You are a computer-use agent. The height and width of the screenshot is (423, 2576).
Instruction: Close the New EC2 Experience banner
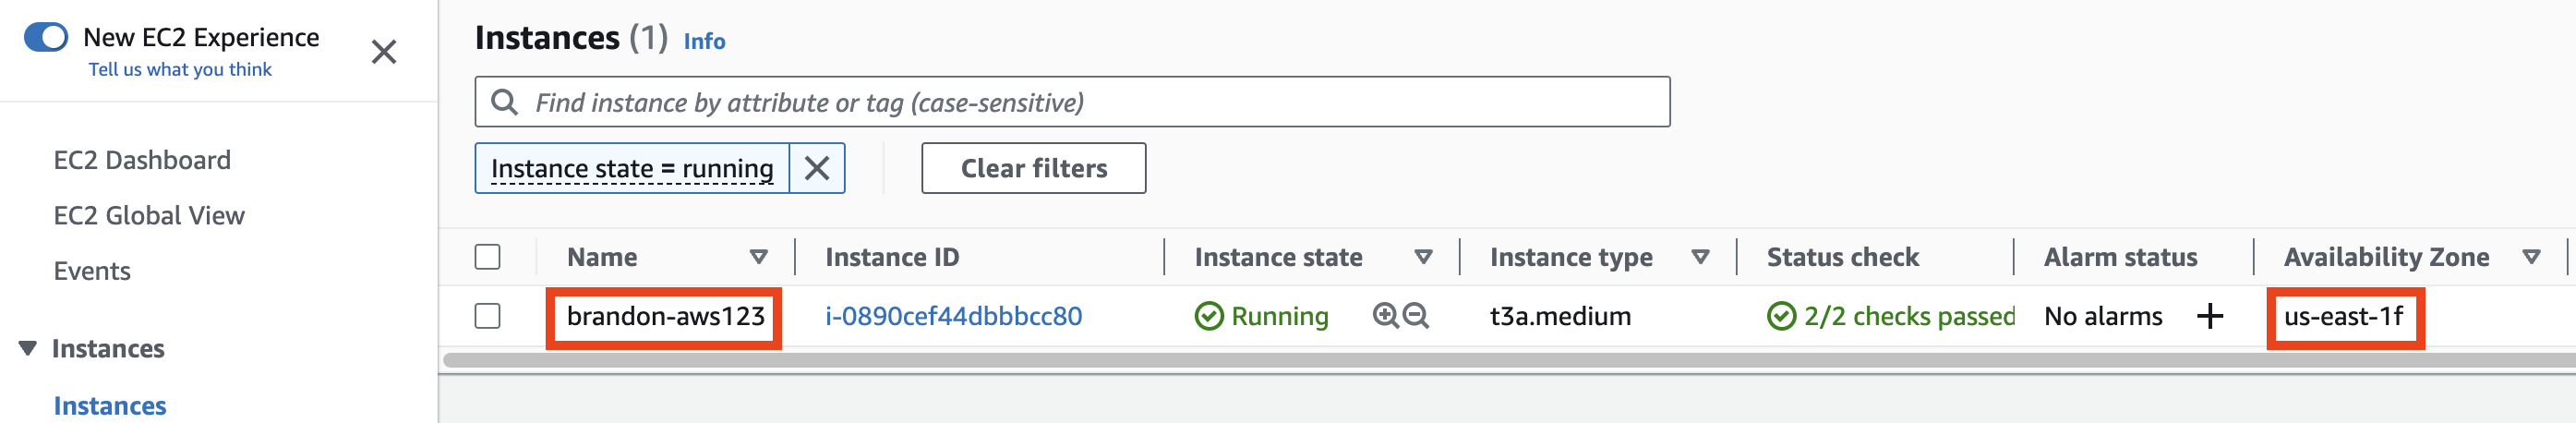tap(384, 52)
